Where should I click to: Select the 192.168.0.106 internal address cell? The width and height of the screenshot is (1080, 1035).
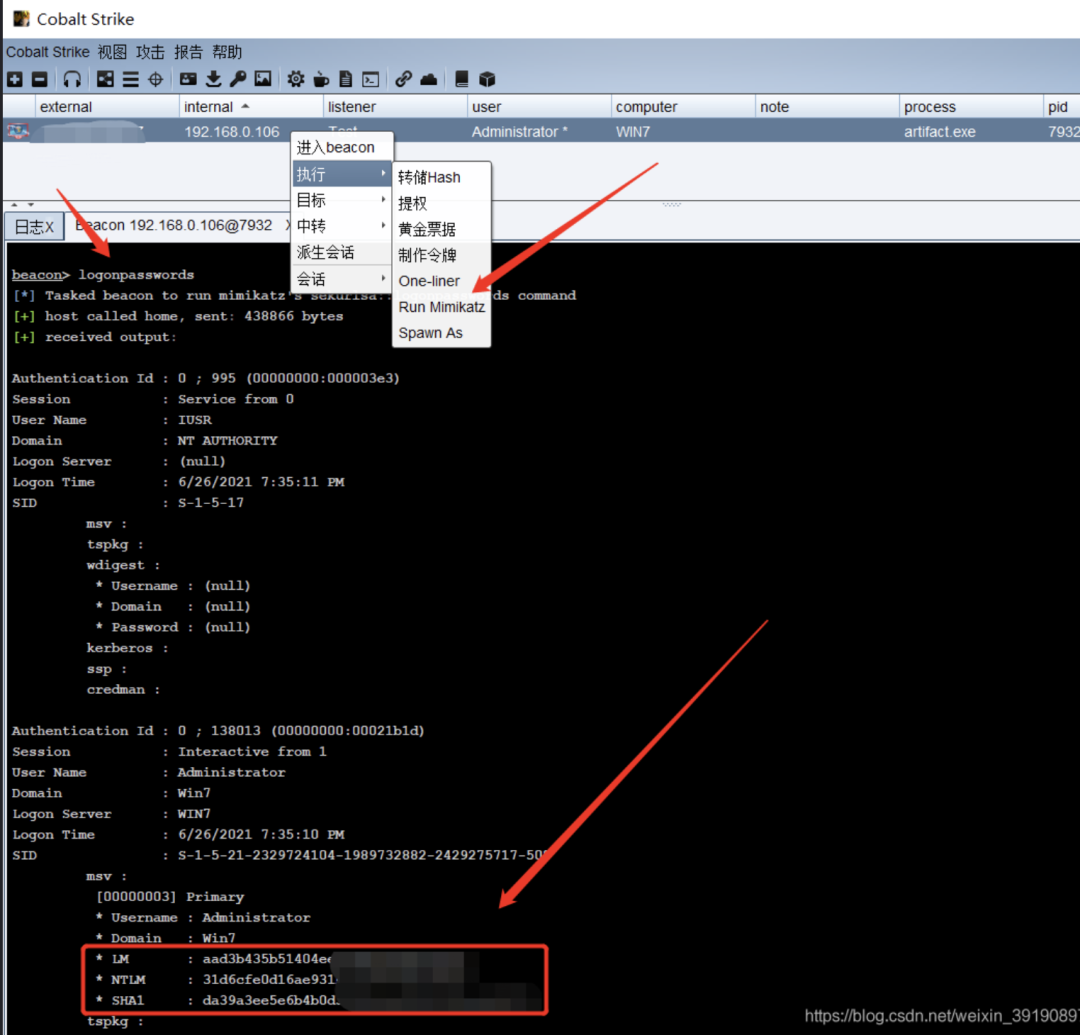click(231, 132)
